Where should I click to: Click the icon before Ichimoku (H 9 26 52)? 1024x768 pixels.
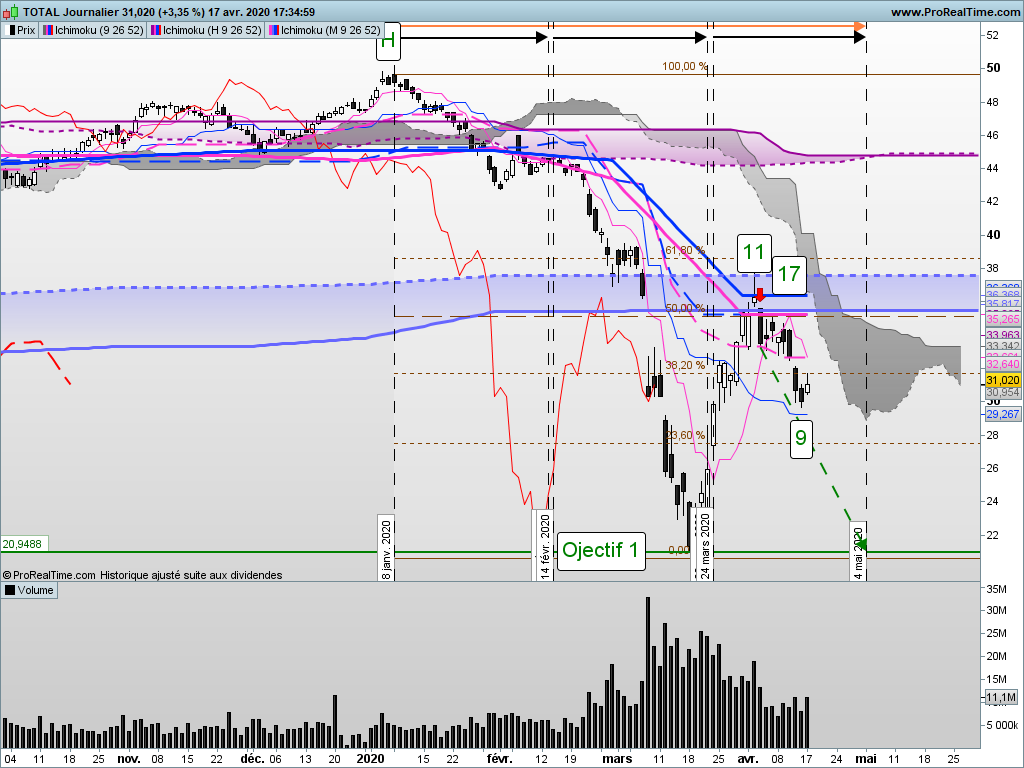156,30
